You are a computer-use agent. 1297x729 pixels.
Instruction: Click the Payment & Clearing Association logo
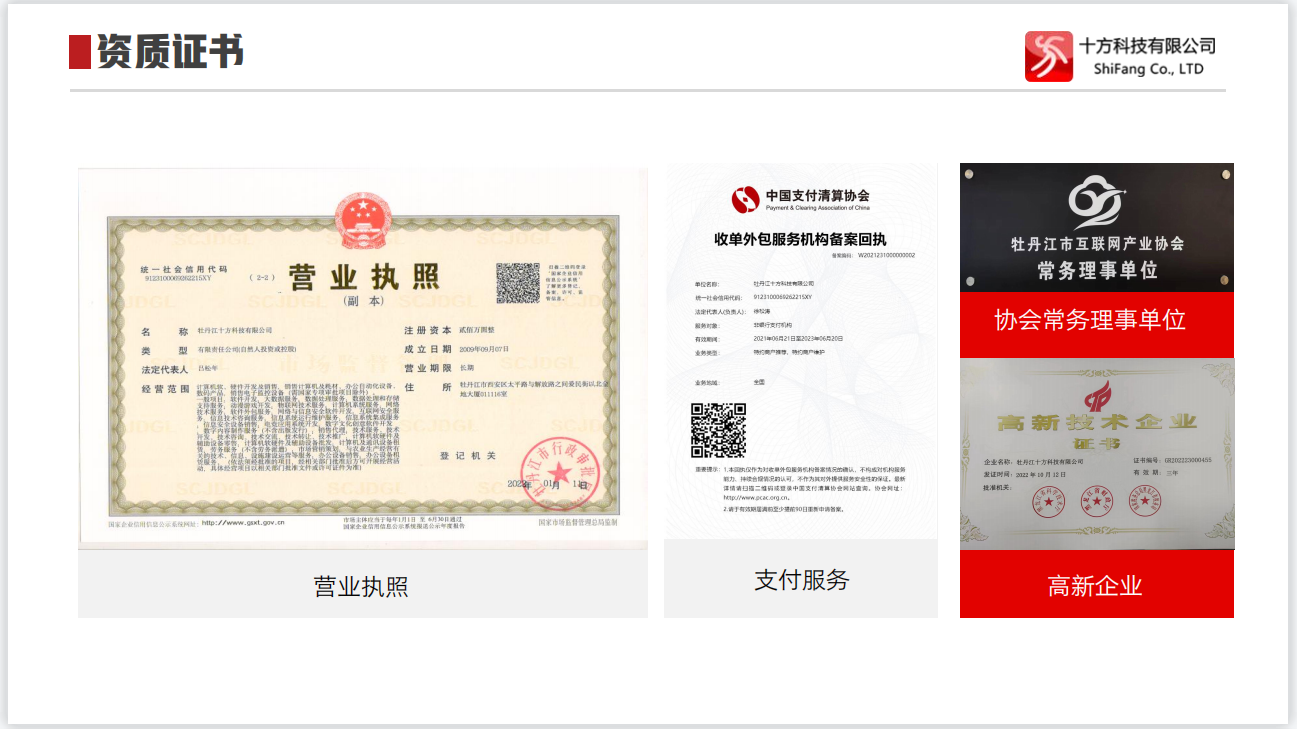click(745, 200)
